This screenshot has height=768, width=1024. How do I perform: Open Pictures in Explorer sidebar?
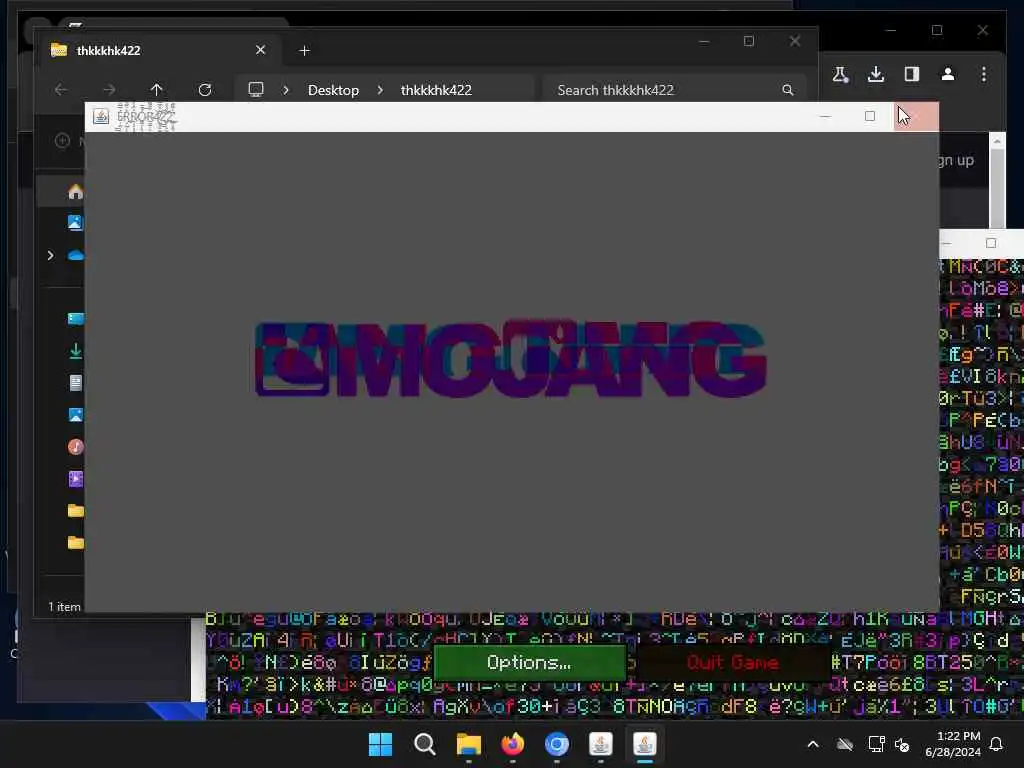click(76, 415)
